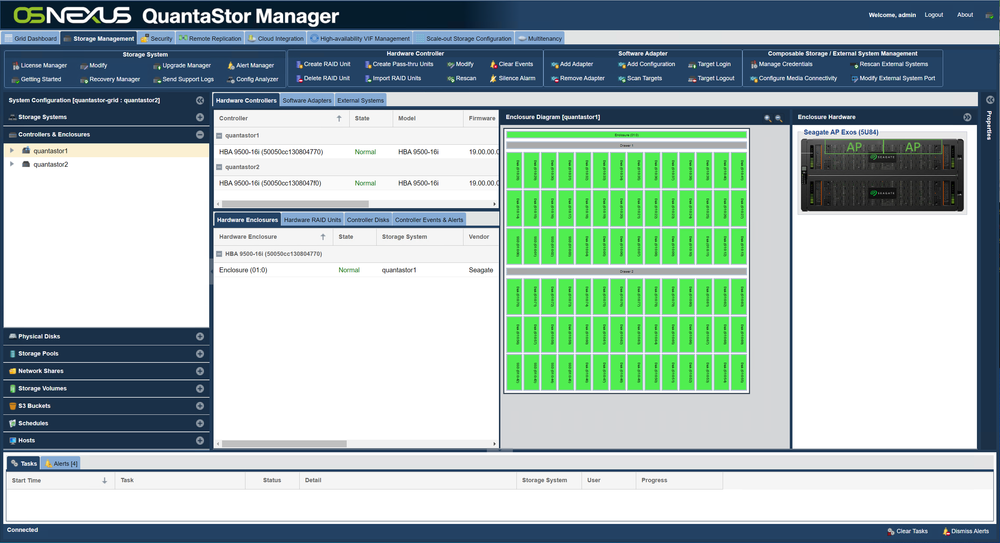Select the Silence Alarm toolbar icon
Viewport: 1000px width, 543px height.
pyautogui.click(x=493, y=78)
